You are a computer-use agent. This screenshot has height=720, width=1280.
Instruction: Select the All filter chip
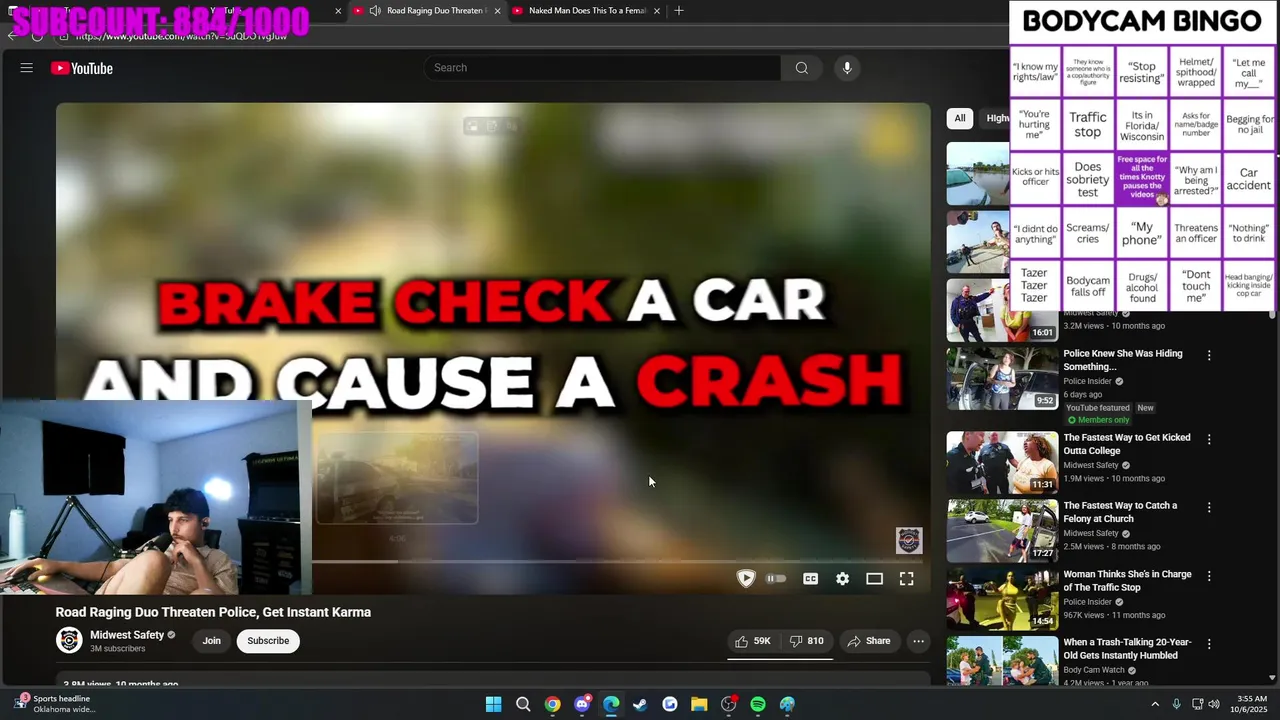pyautogui.click(x=960, y=118)
